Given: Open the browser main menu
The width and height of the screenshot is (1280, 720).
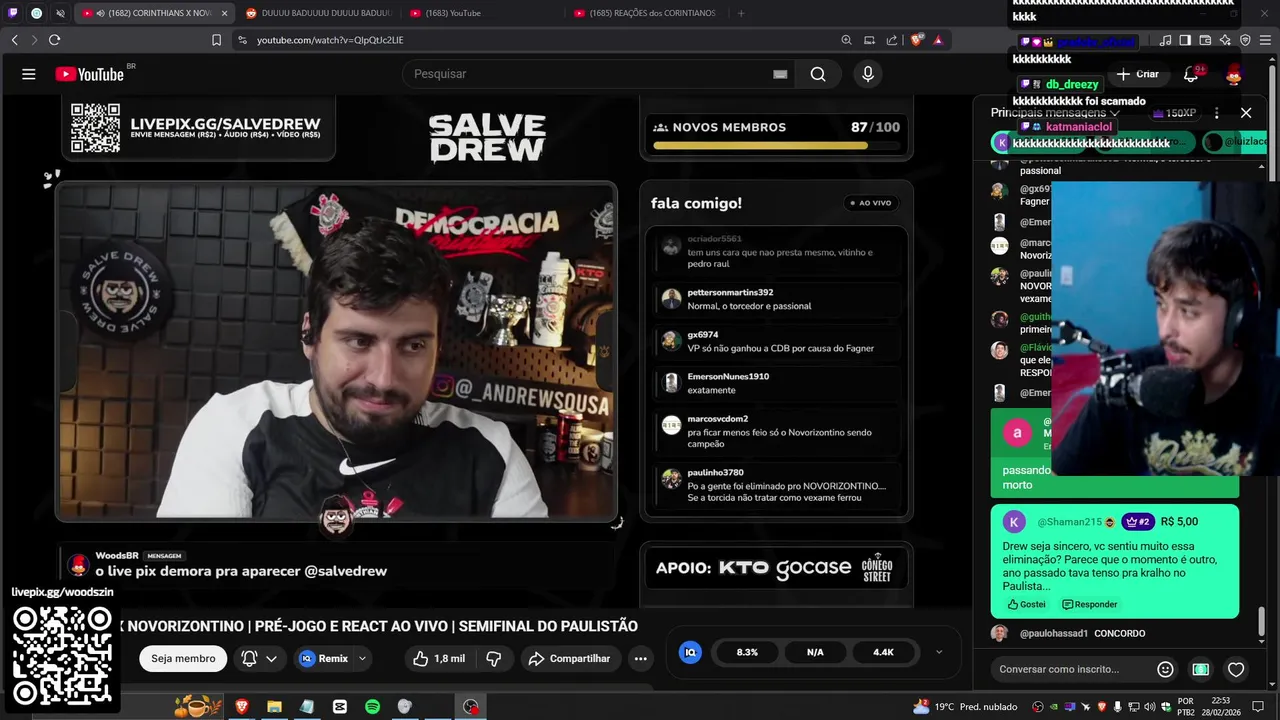Looking at the screenshot, I should click(1266, 40).
